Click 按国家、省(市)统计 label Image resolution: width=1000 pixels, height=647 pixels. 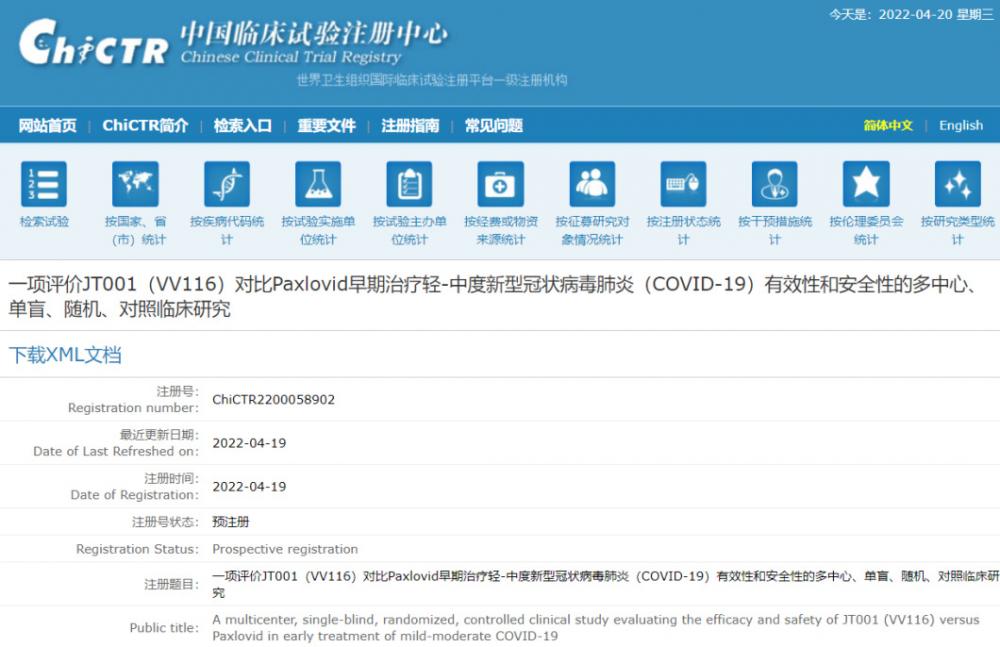click(135, 230)
